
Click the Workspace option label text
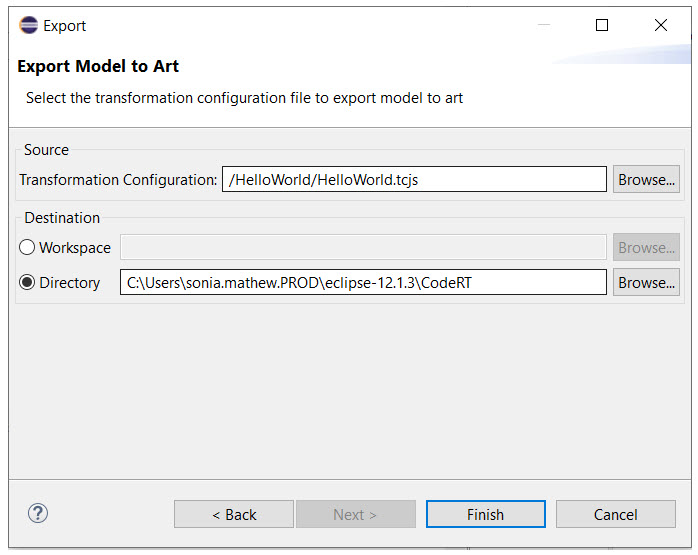(75, 248)
